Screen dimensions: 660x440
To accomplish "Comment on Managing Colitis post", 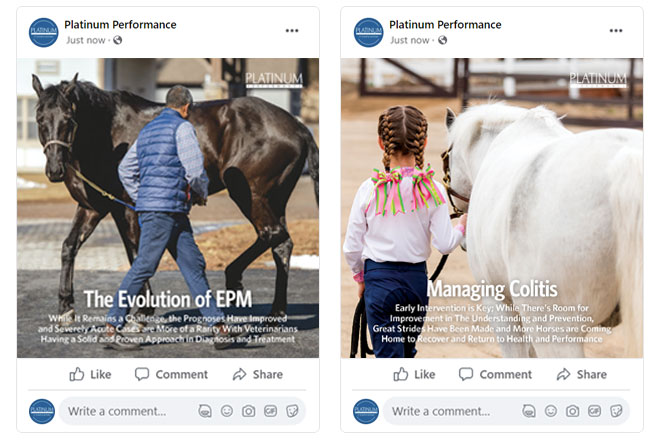I will pos(495,374).
